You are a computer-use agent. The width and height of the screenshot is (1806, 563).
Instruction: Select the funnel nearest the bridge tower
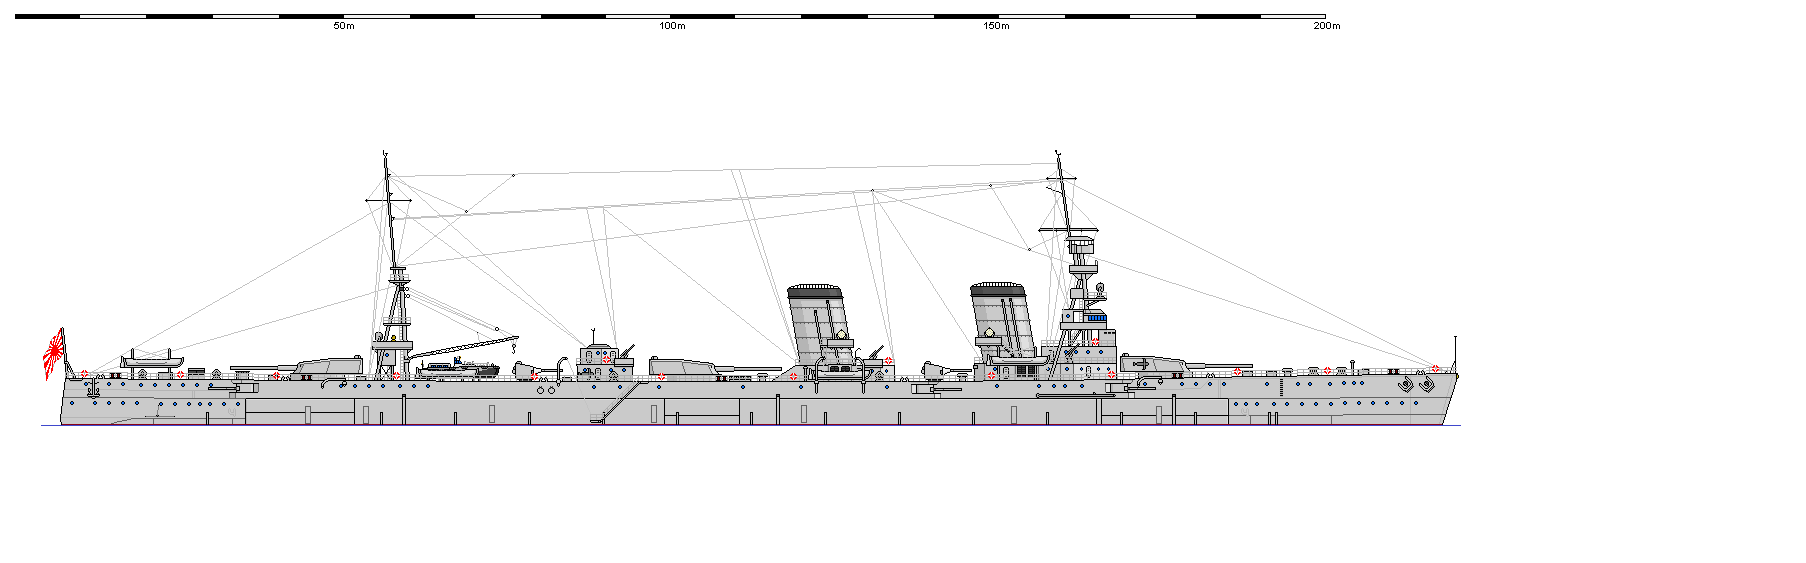click(1002, 320)
